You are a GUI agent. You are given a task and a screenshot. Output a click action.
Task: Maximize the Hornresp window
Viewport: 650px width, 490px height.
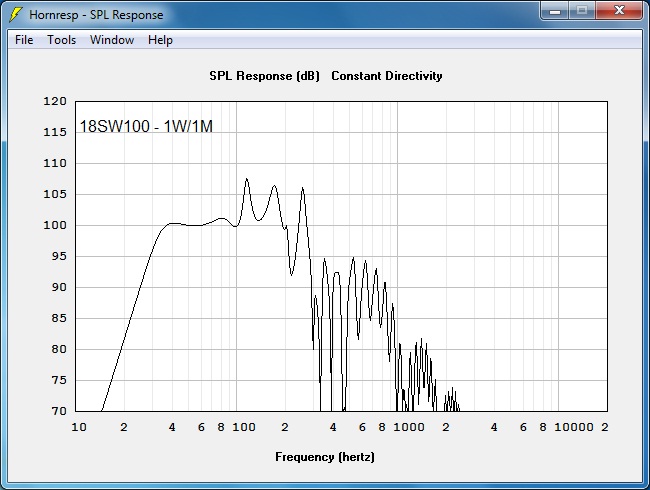582,10
